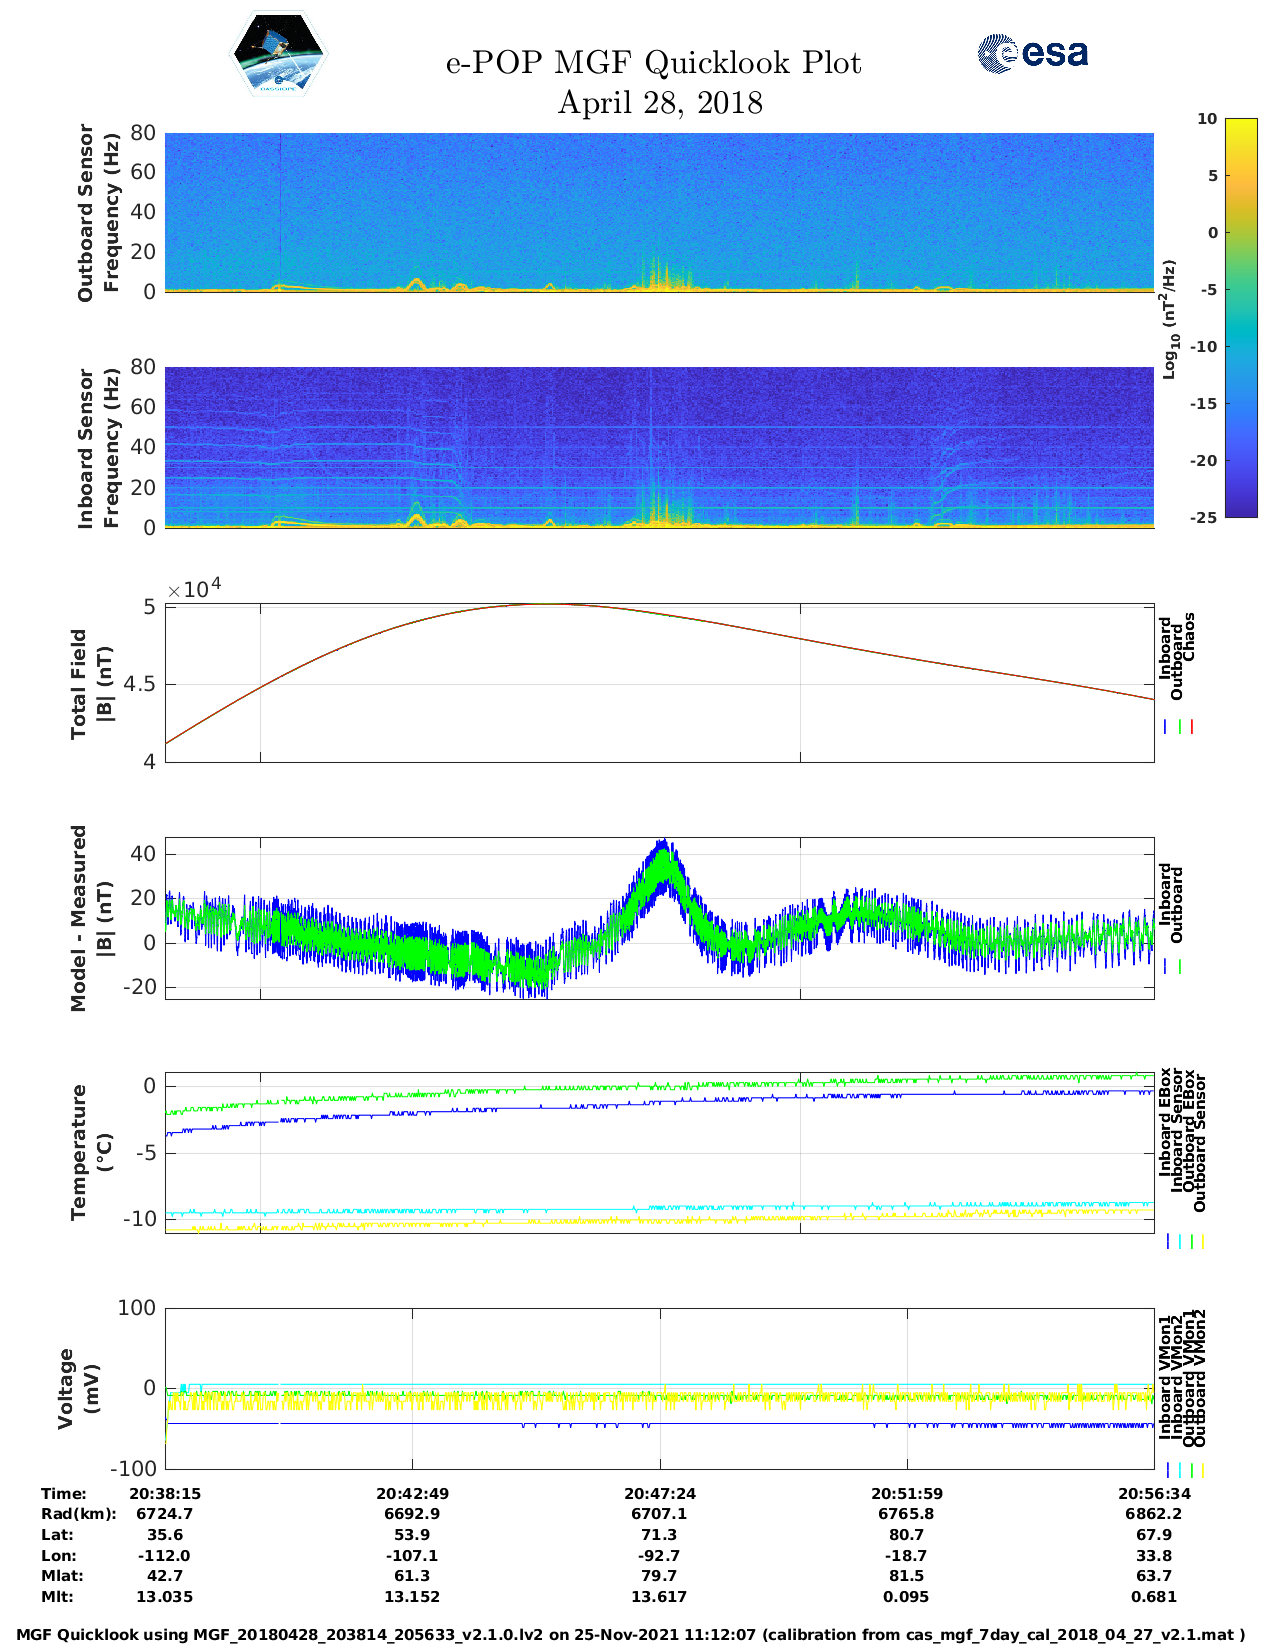Image resolution: width=1275 pixels, height=1650 pixels.
Task: Click the 20:47:24 time label
Action: click(x=659, y=1493)
